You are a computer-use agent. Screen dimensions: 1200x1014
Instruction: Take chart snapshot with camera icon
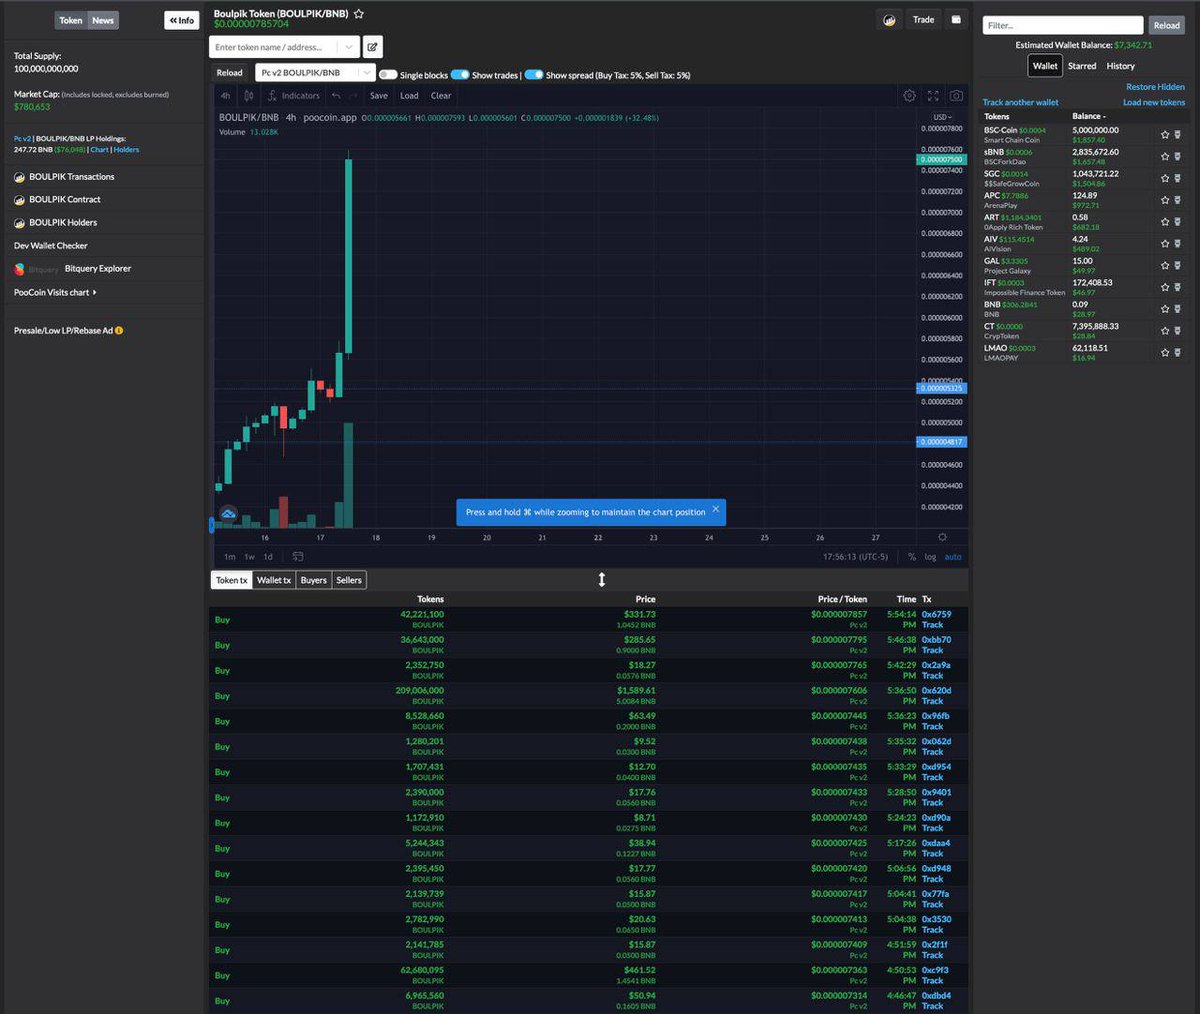tap(957, 96)
